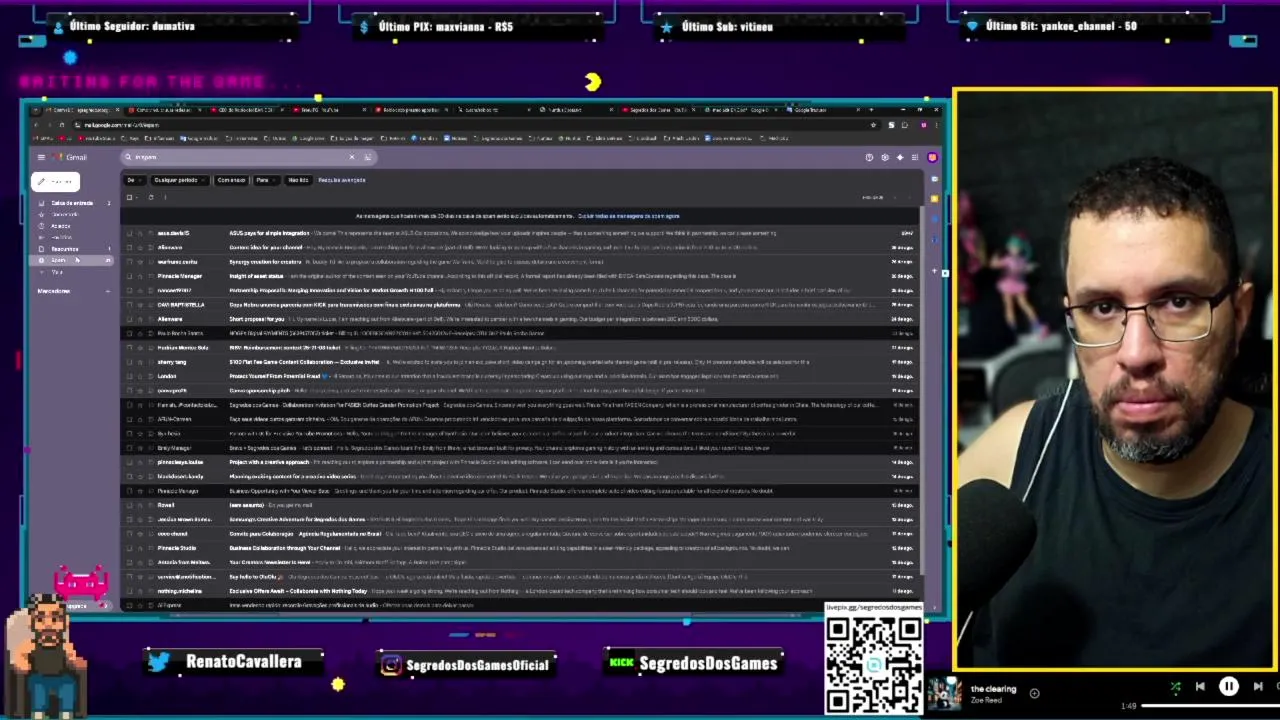
Task: Open the Google account avatar in Gmail
Action: coord(932,157)
